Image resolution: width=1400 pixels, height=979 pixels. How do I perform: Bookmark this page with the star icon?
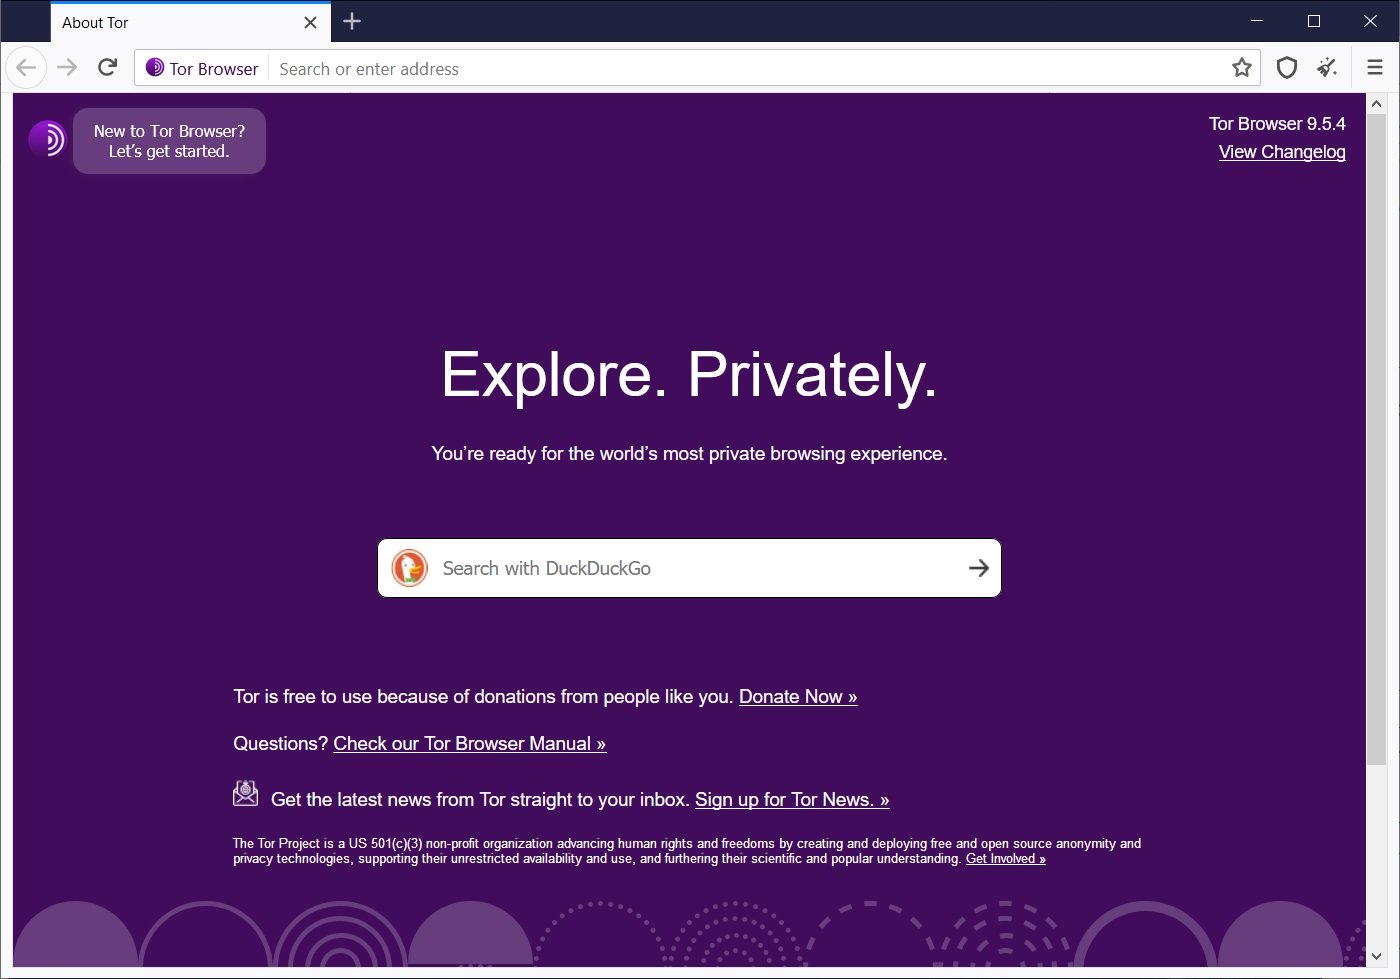click(x=1242, y=68)
